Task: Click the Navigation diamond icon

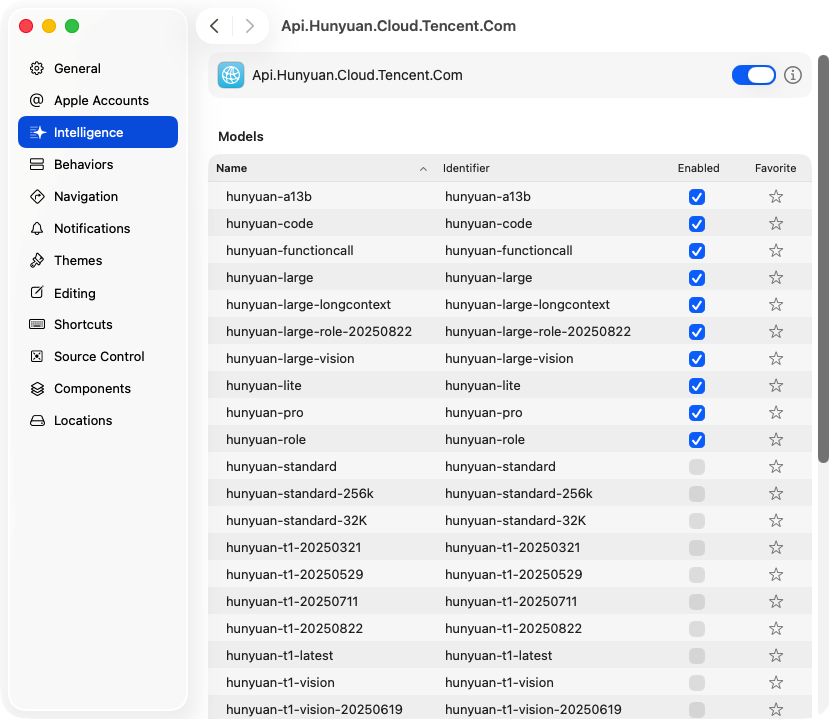Action: (x=37, y=196)
